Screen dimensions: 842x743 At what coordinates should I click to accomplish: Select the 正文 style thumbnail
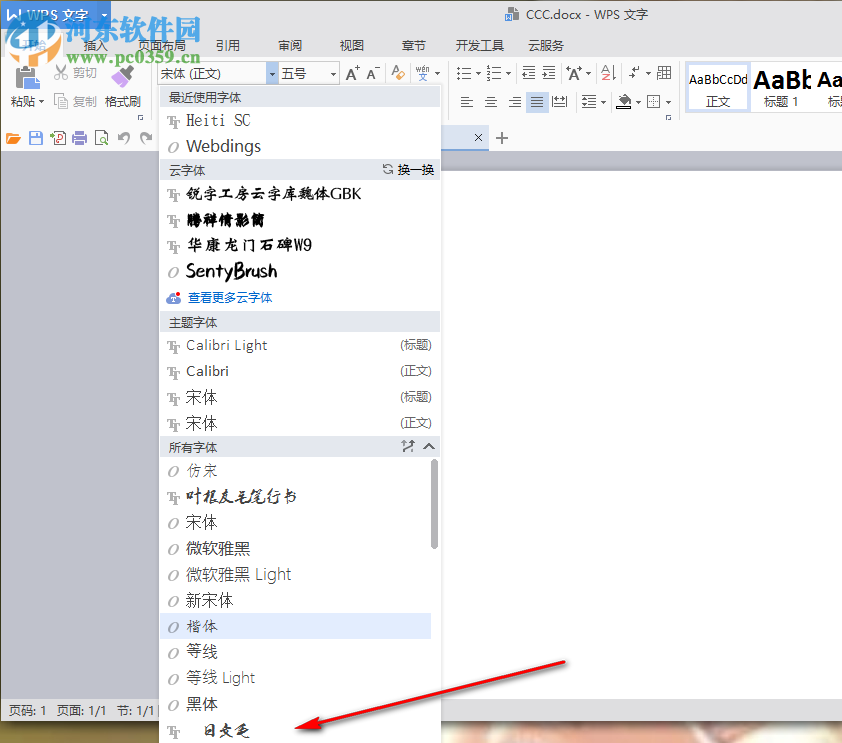718,88
